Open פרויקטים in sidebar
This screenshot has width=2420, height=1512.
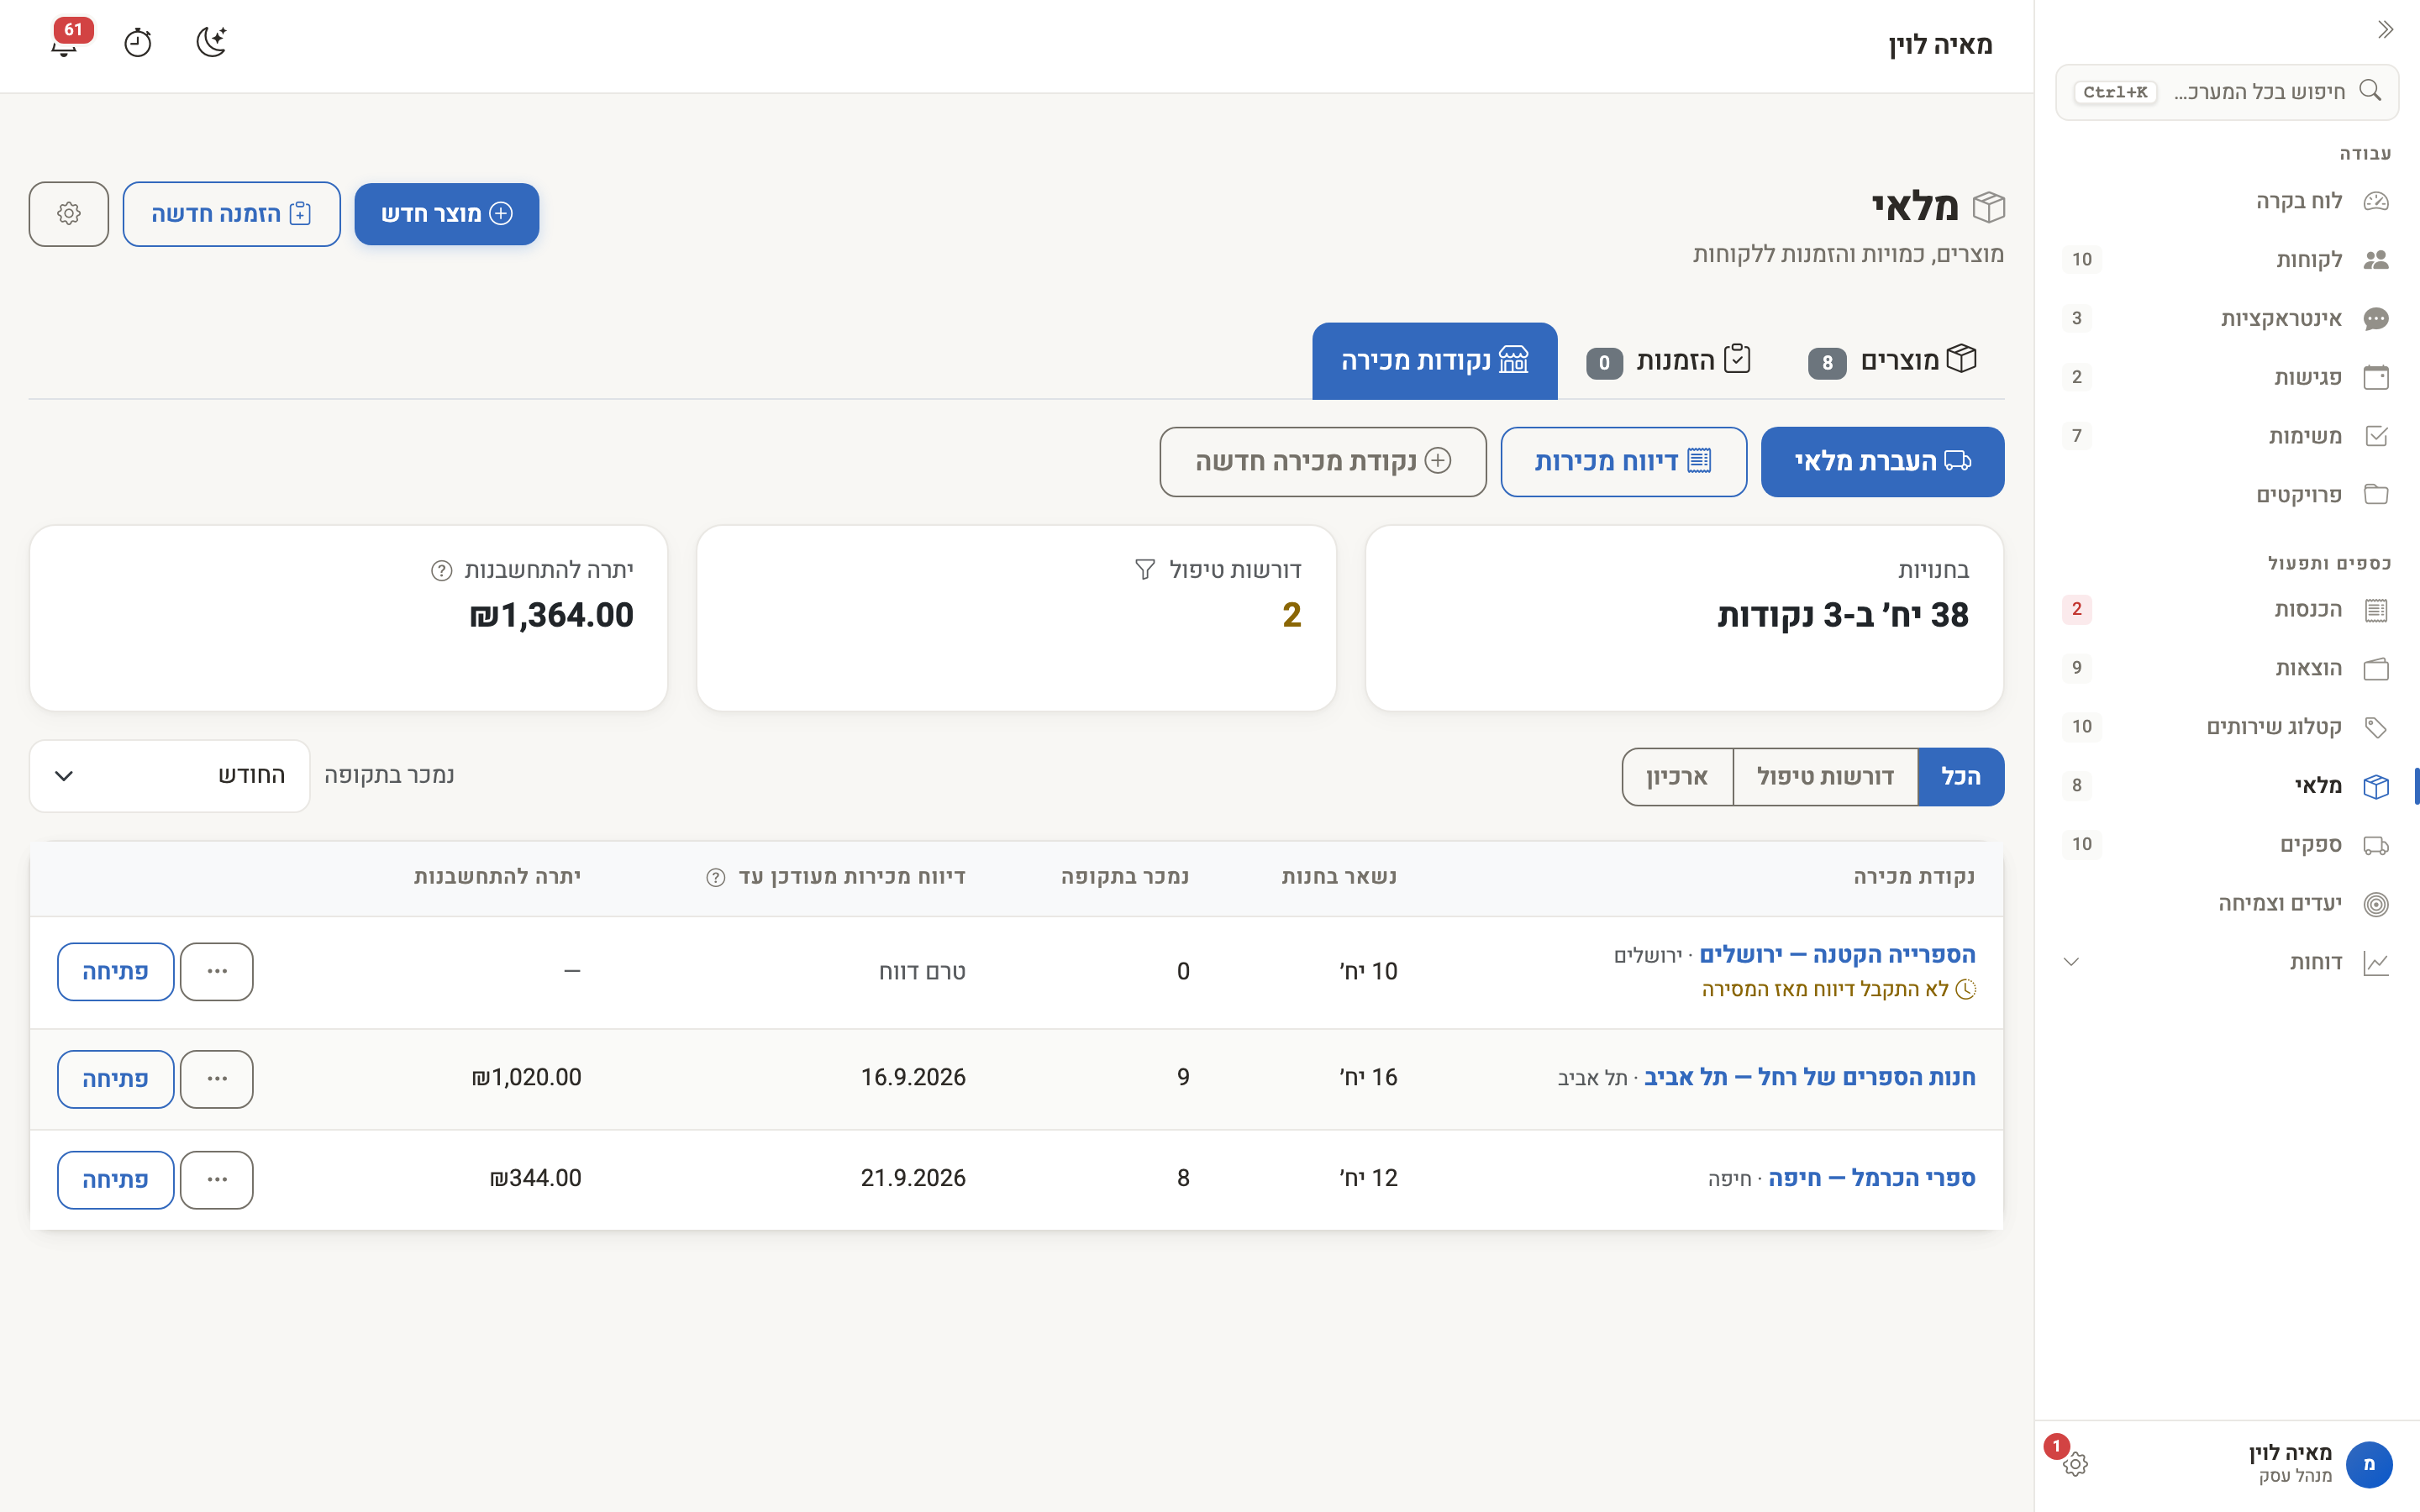pos(2227,495)
